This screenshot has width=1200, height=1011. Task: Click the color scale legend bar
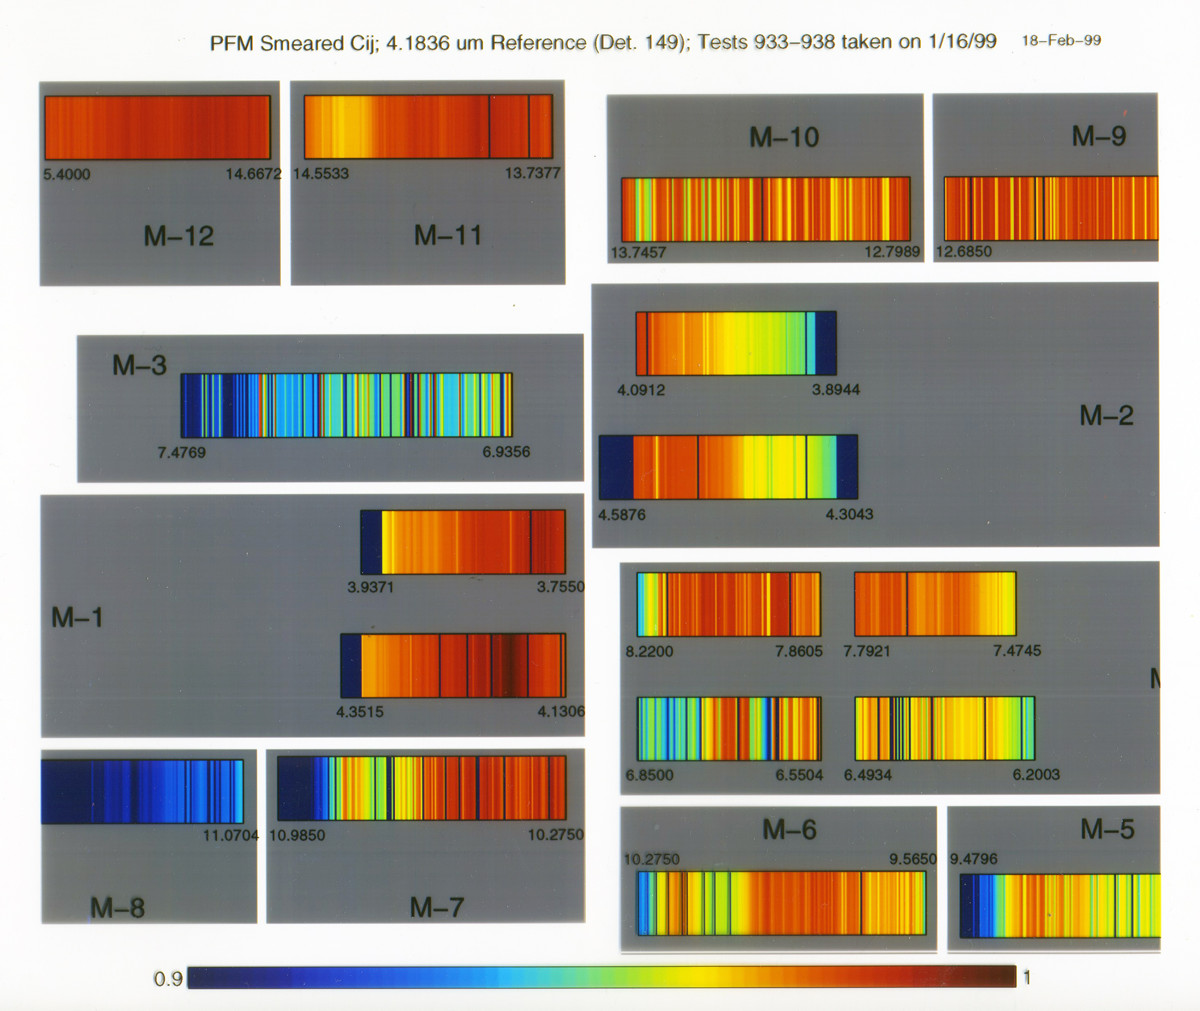pyautogui.click(x=602, y=977)
